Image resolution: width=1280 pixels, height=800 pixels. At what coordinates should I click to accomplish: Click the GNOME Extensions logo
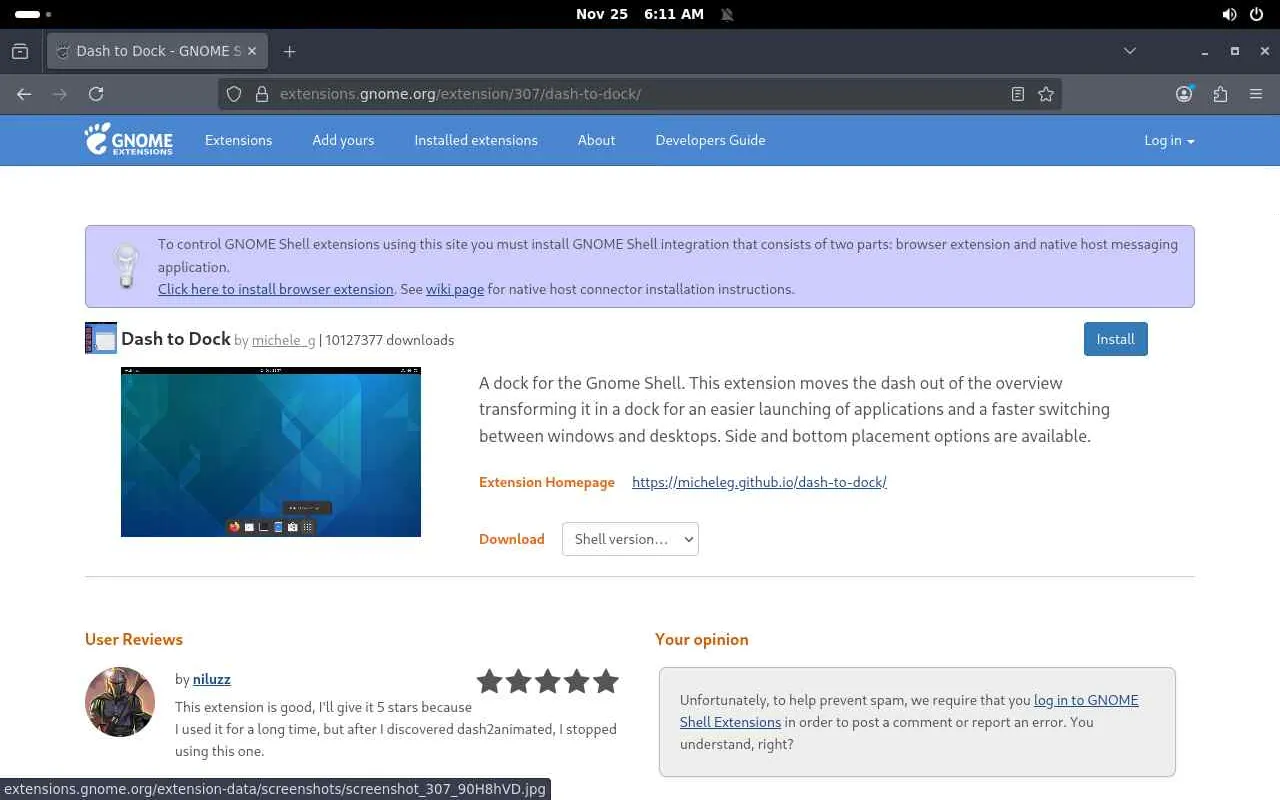coord(128,140)
